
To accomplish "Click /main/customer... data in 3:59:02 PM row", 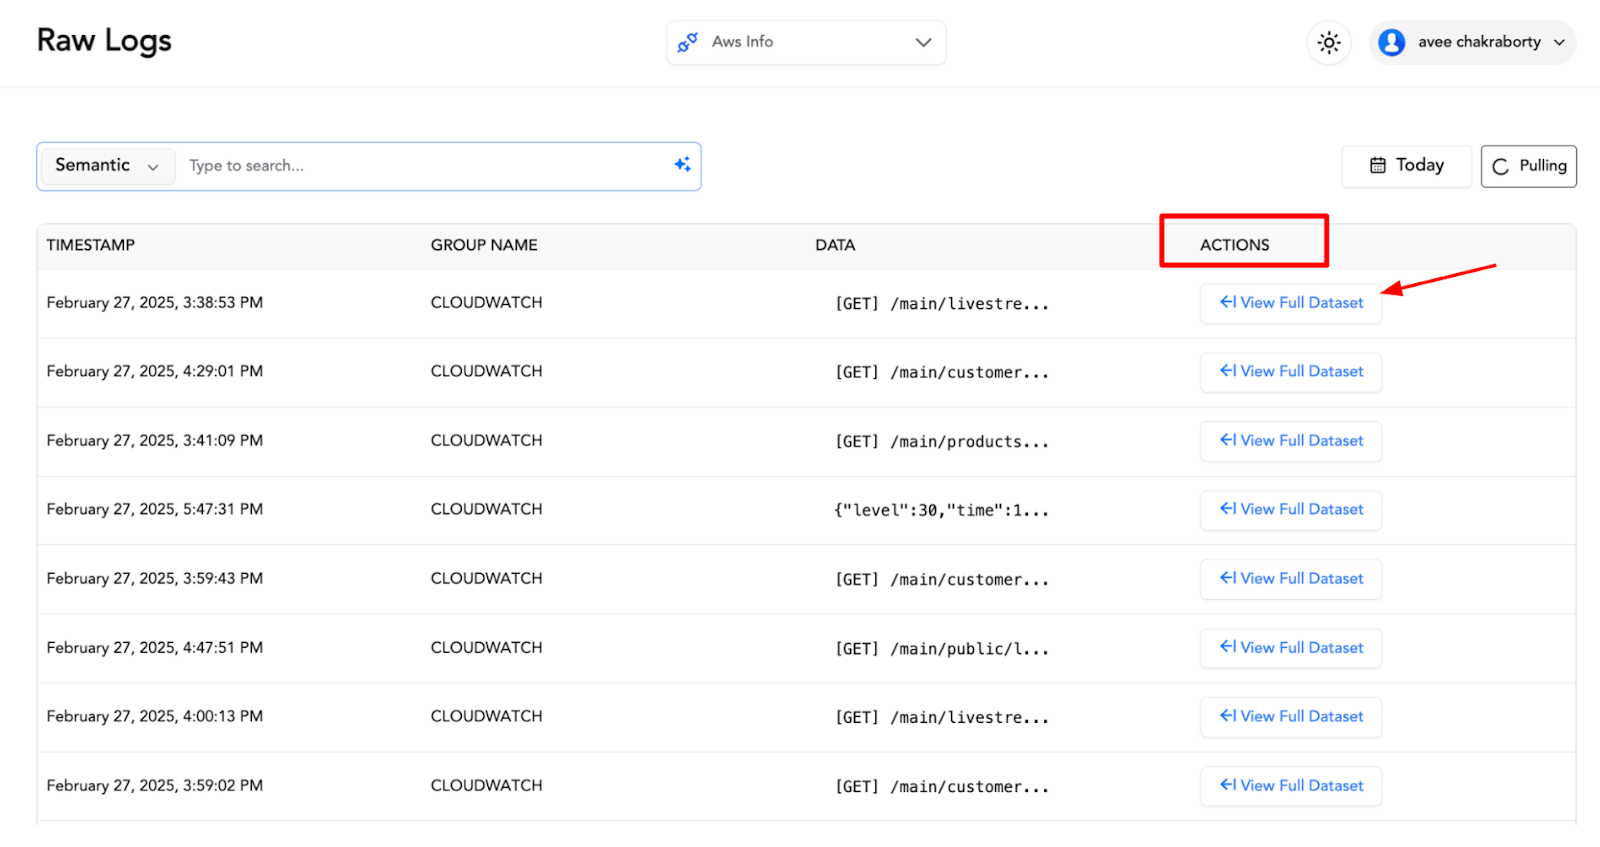I will click(942, 787).
